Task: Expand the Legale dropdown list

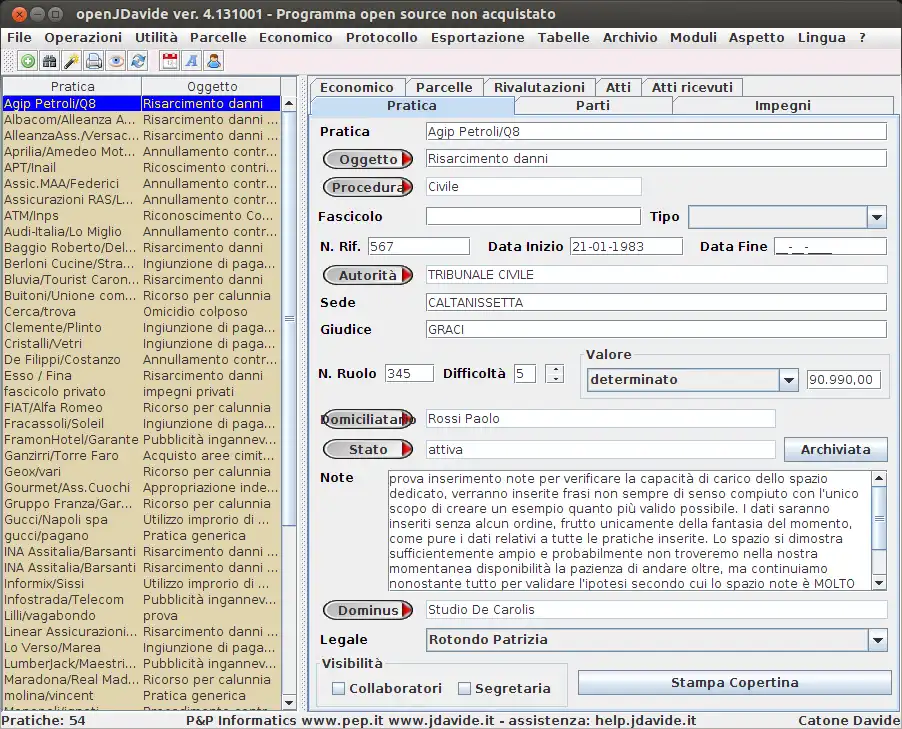Action: (877, 640)
